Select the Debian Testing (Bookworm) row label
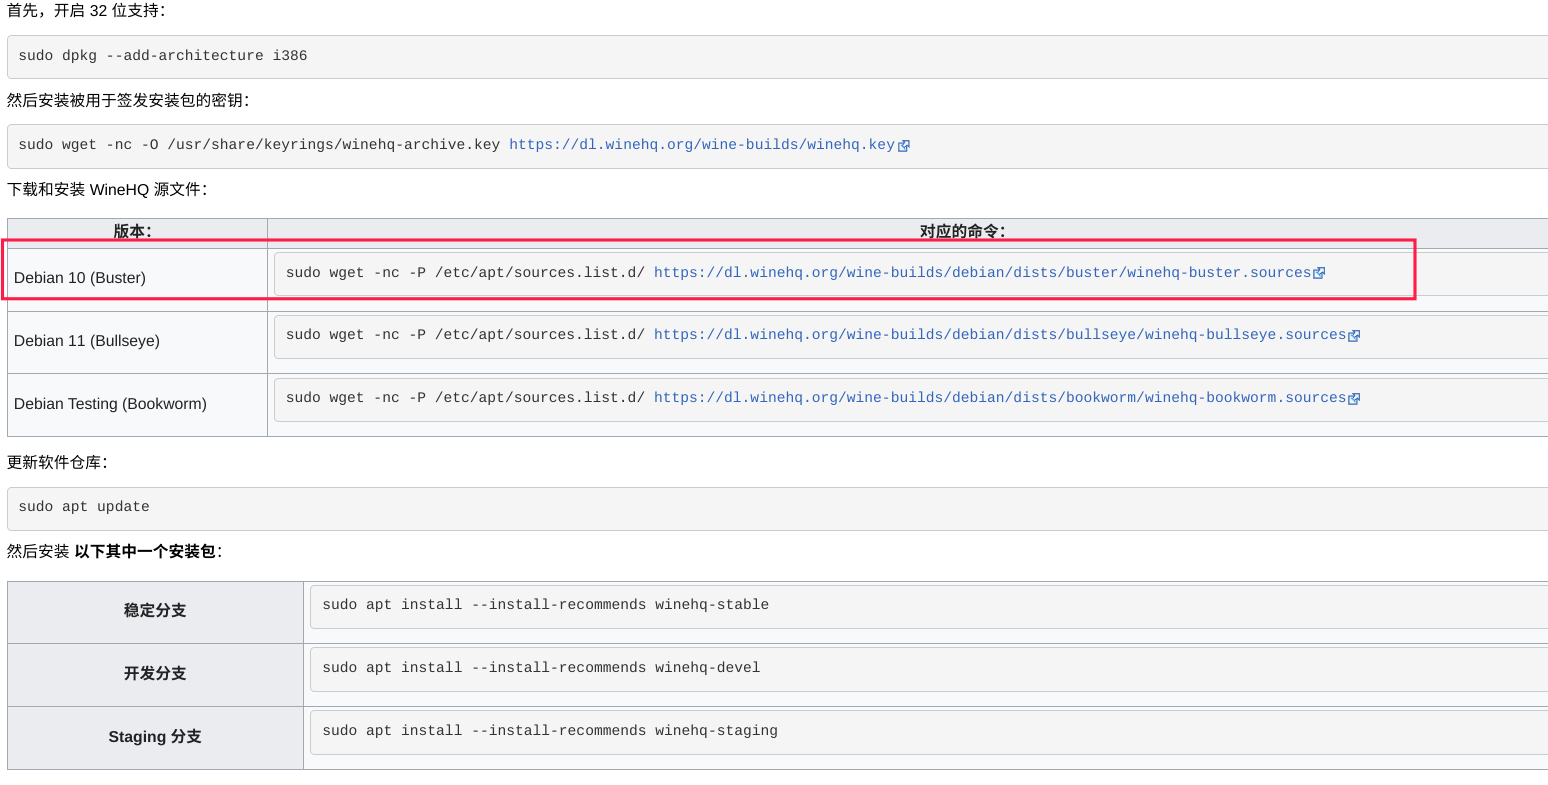 pos(110,404)
